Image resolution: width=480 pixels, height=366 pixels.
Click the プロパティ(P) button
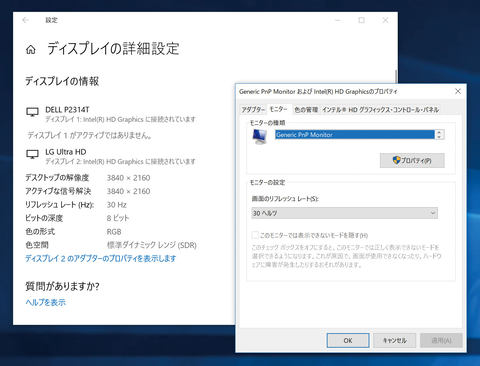tap(412, 160)
